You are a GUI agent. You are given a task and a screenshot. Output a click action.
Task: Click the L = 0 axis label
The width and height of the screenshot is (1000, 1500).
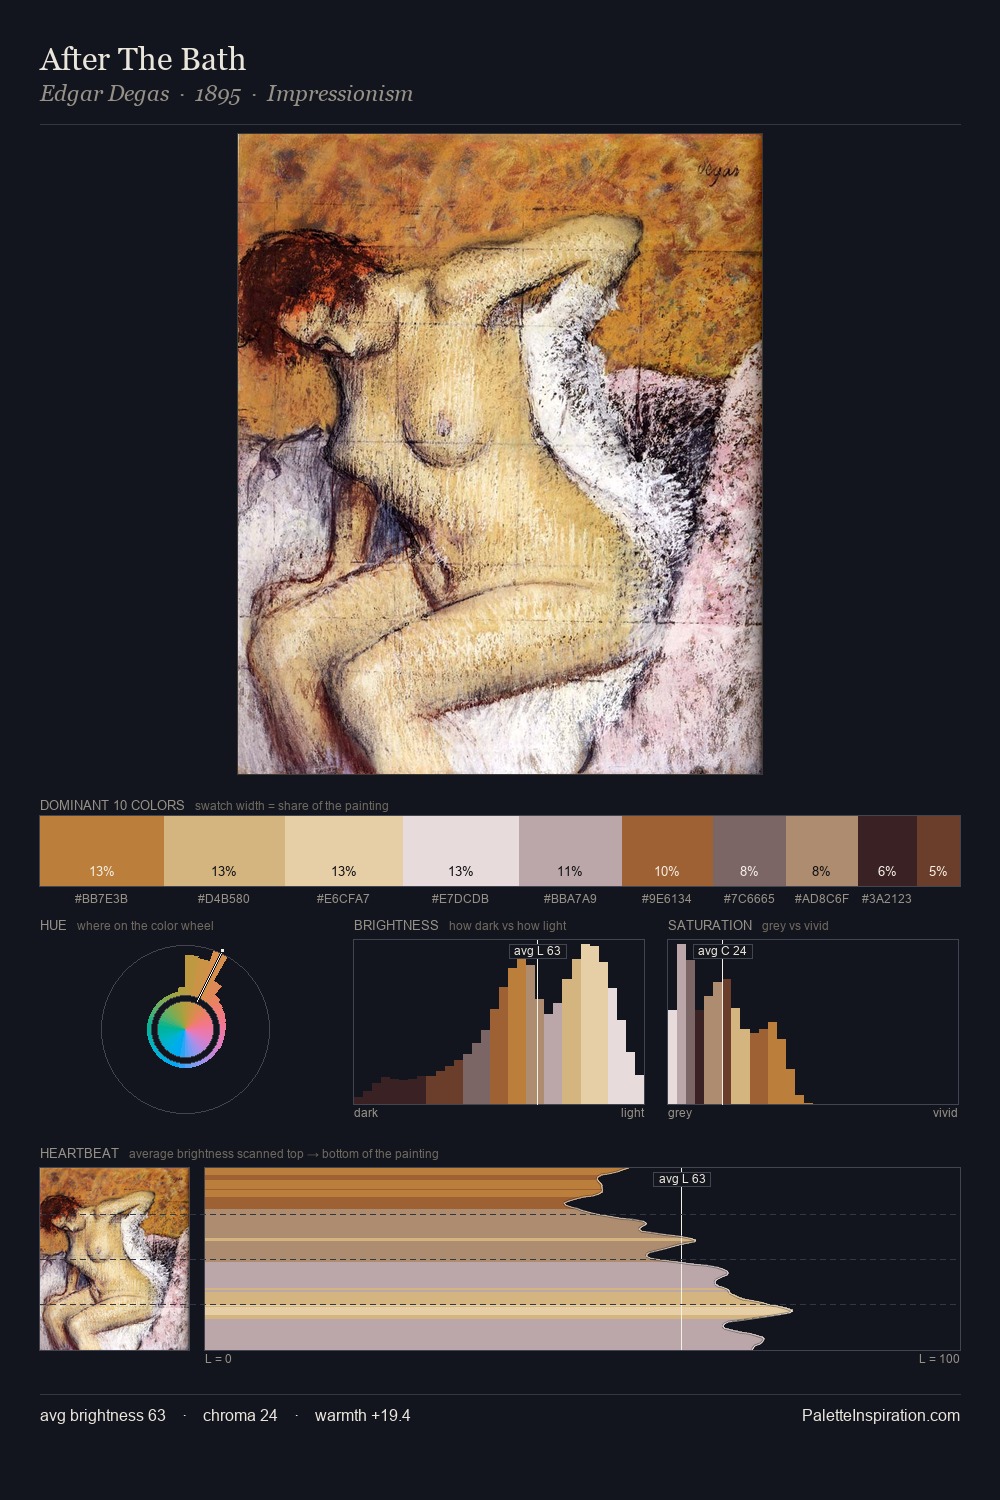[x=218, y=1359]
